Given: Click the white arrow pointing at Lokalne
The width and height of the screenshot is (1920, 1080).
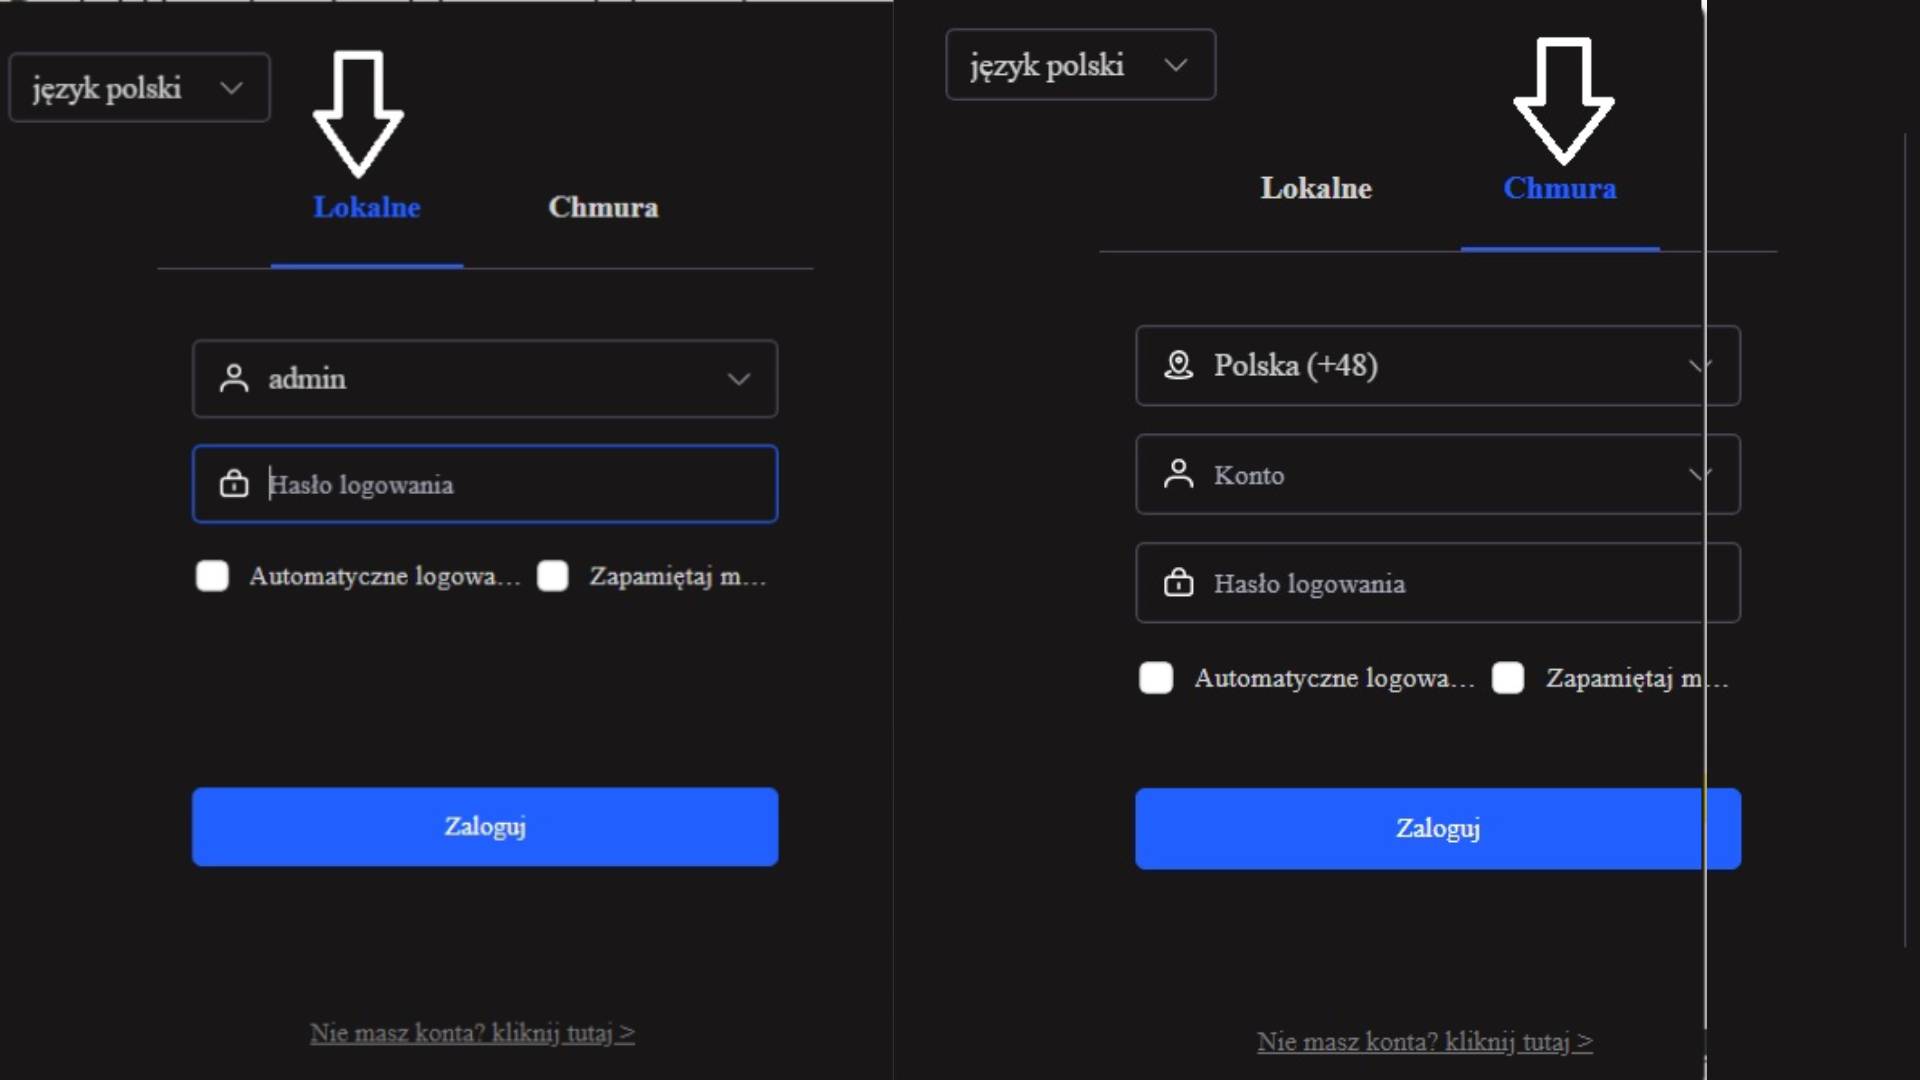Looking at the screenshot, I should pyautogui.click(x=358, y=114).
